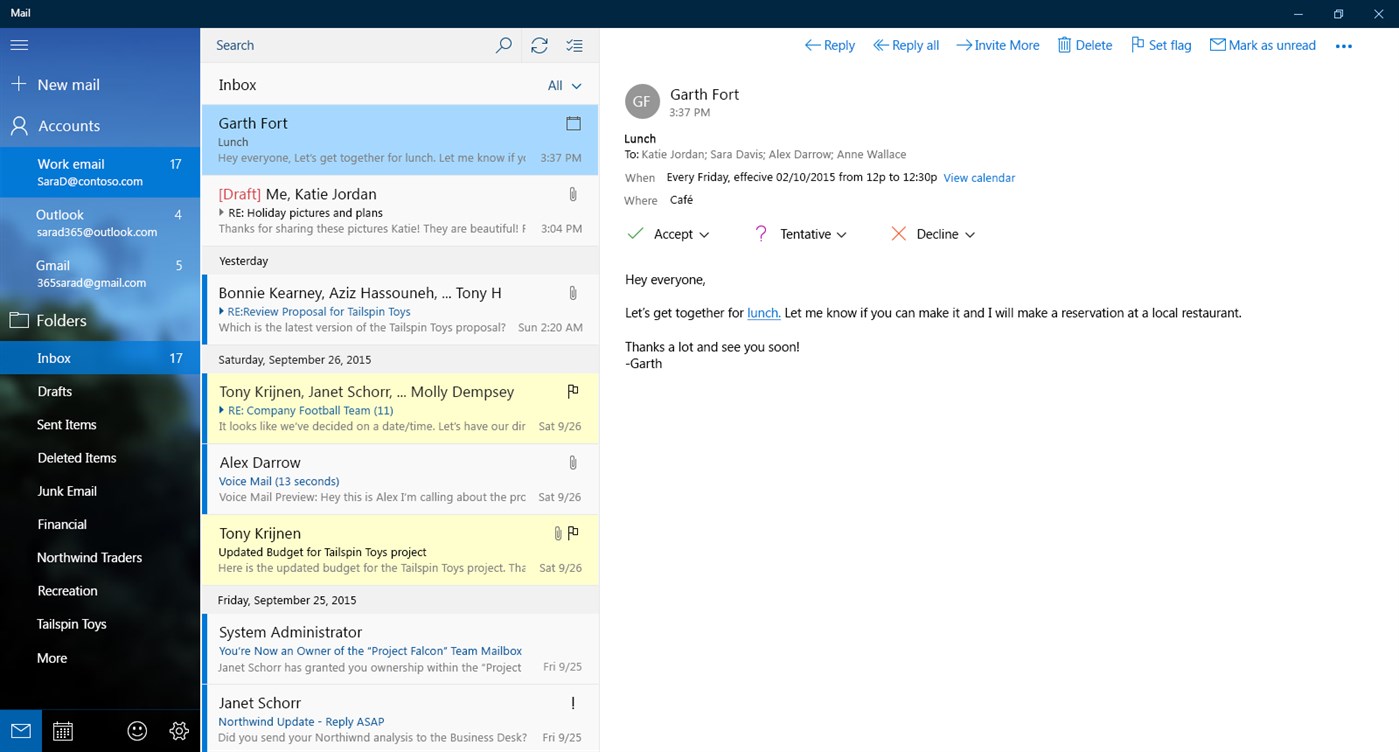1399x752 pixels.
Task: Click the search magnifier icon
Action: click(503, 45)
